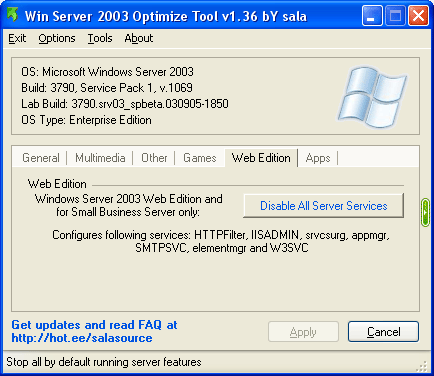Viewport: 434px width, 376px height.
Task: Open the hot.ee/salasource updates link
Action: pos(82,338)
